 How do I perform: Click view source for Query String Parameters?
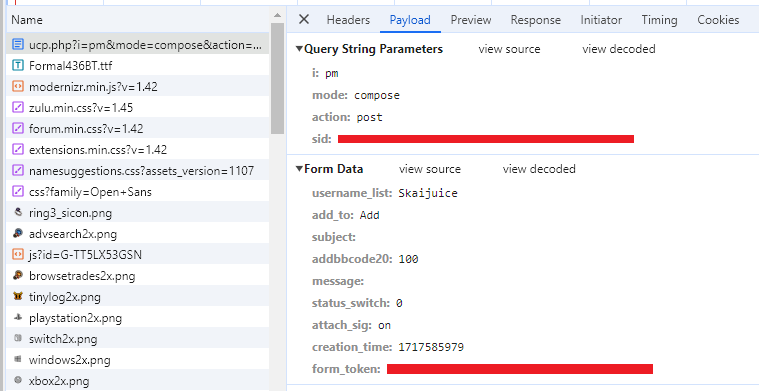[509, 49]
